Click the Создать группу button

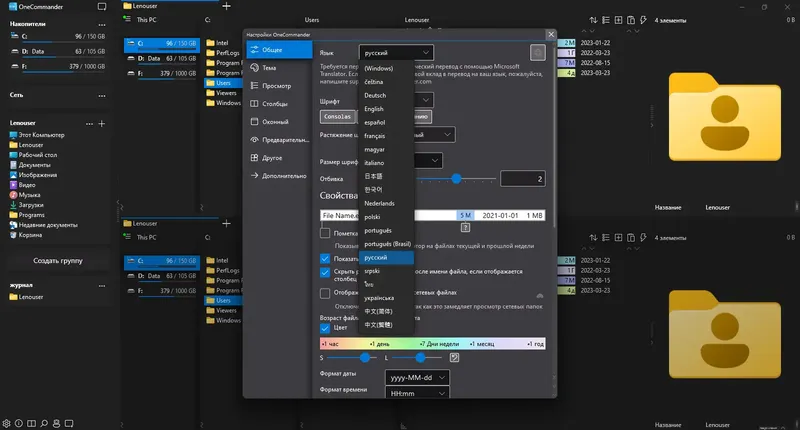(x=58, y=261)
